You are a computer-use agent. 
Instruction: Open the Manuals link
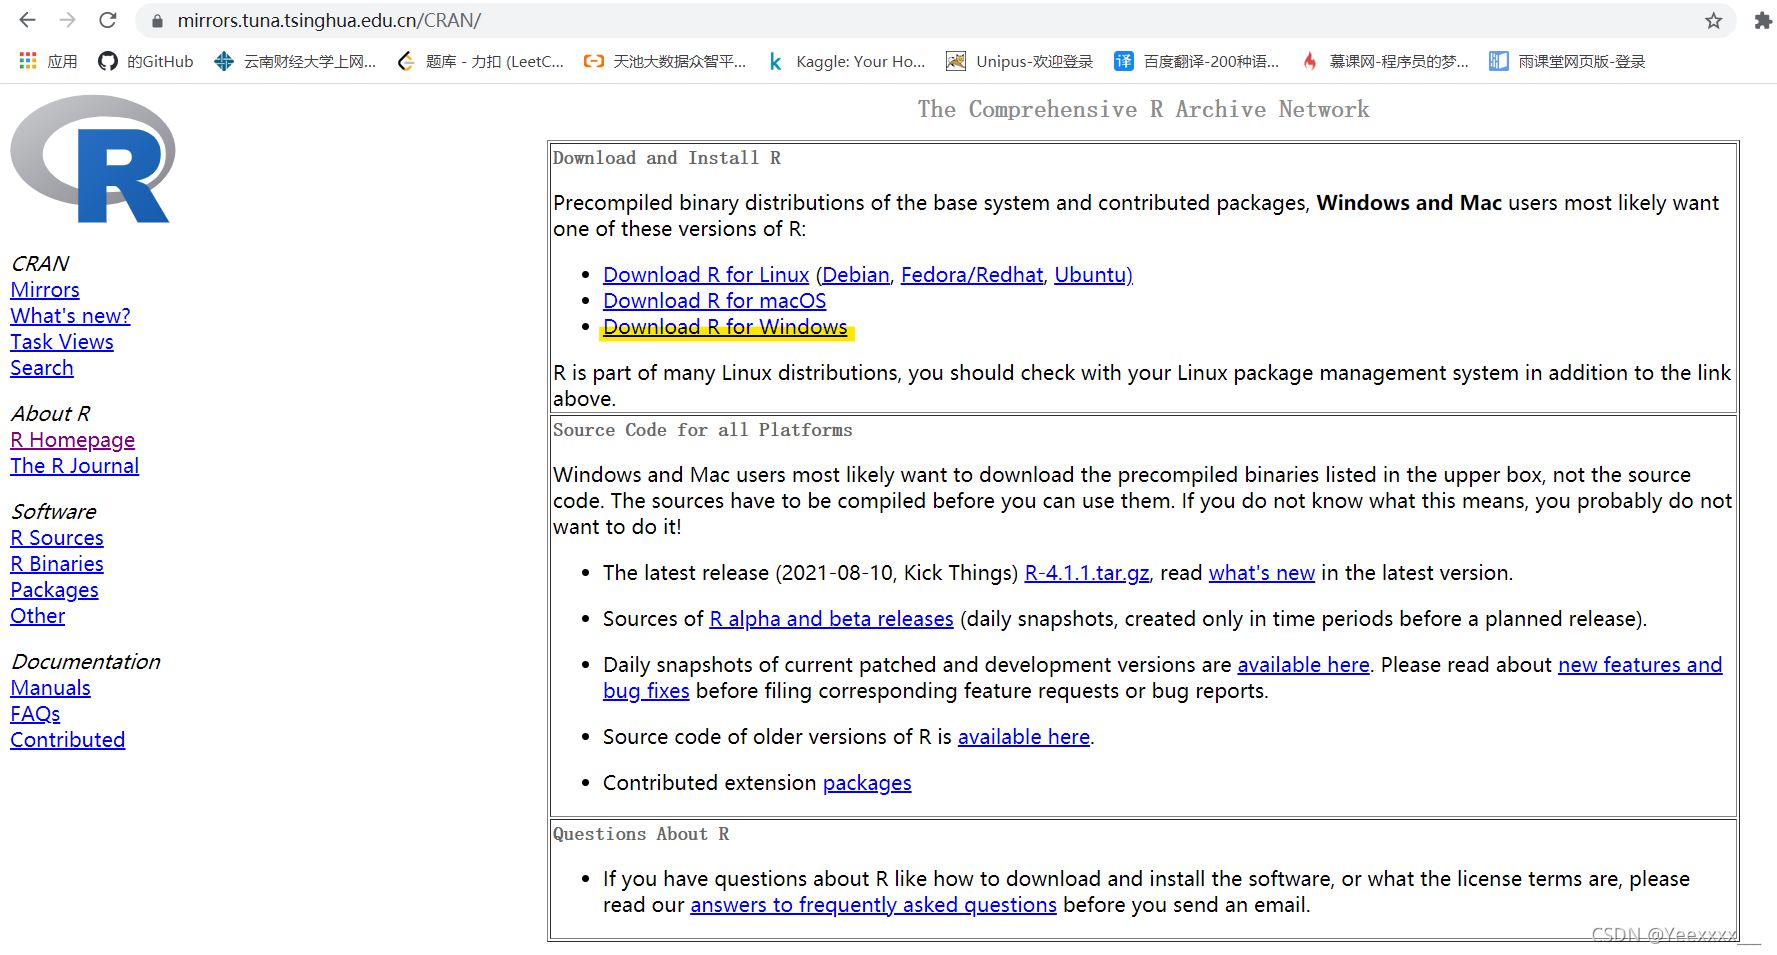coord(50,688)
